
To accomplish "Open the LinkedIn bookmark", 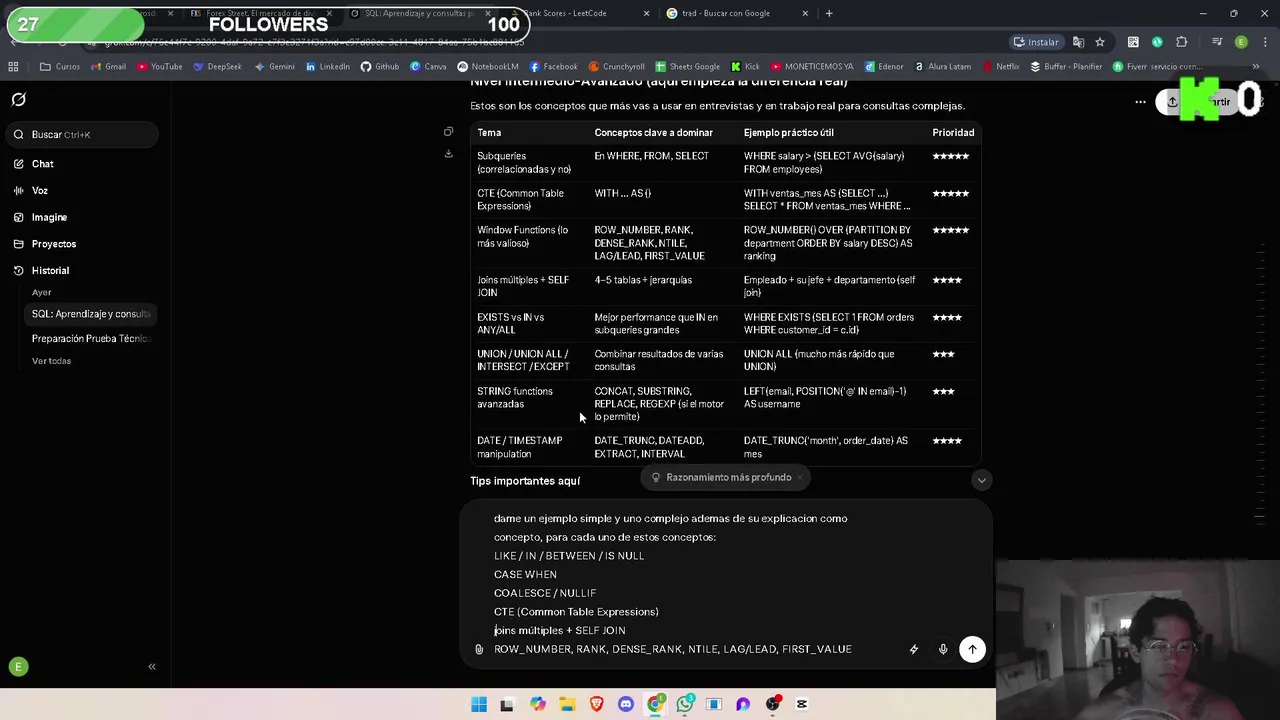I will point(328,67).
